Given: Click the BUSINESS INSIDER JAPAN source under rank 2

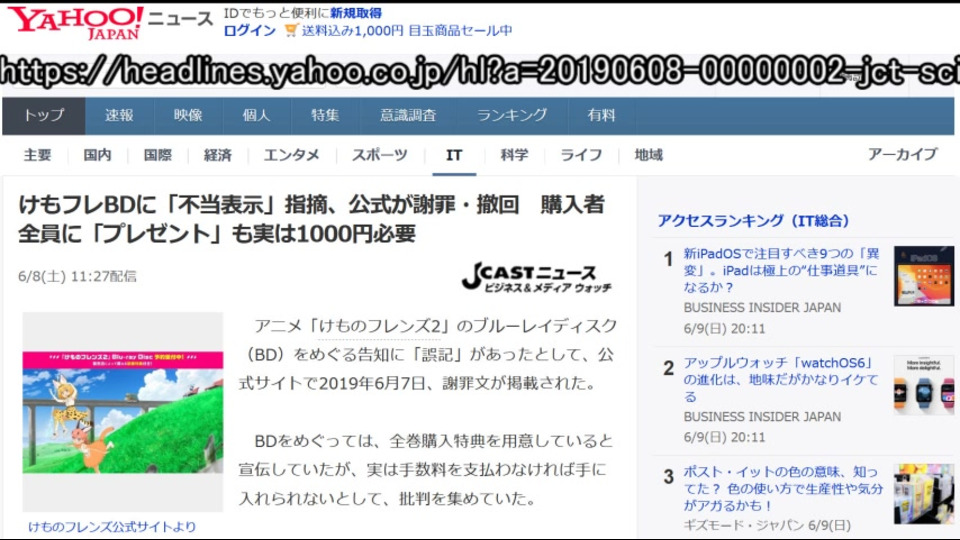Looking at the screenshot, I should click(x=762, y=416).
